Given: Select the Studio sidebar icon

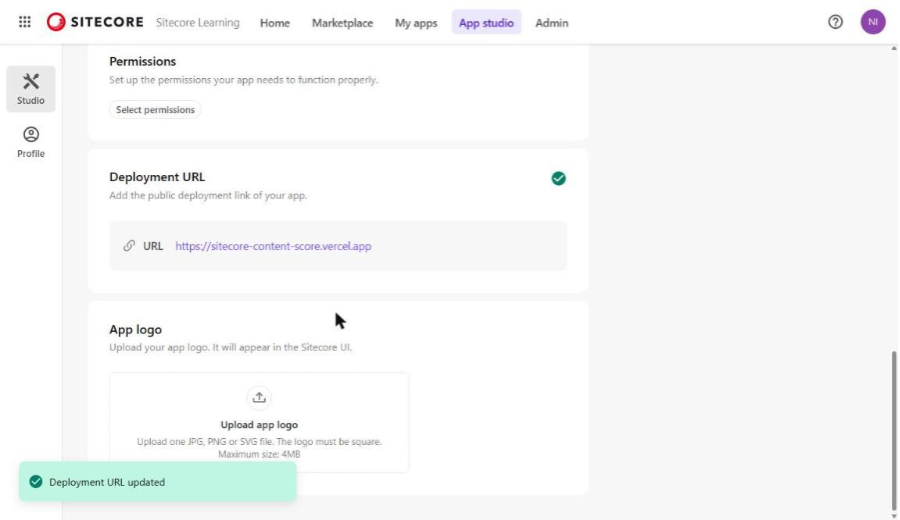Looking at the screenshot, I should point(31,89).
